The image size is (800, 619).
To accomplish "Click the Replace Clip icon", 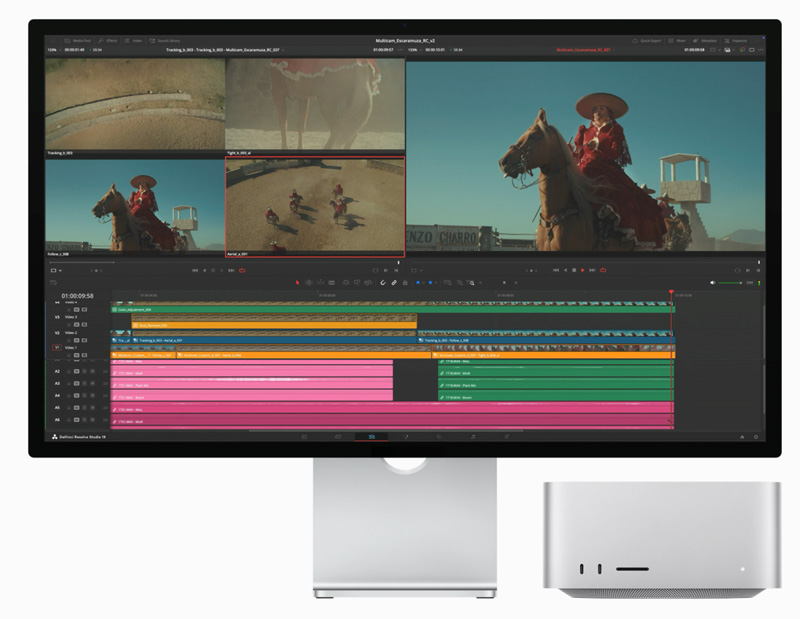I will [368, 283].
